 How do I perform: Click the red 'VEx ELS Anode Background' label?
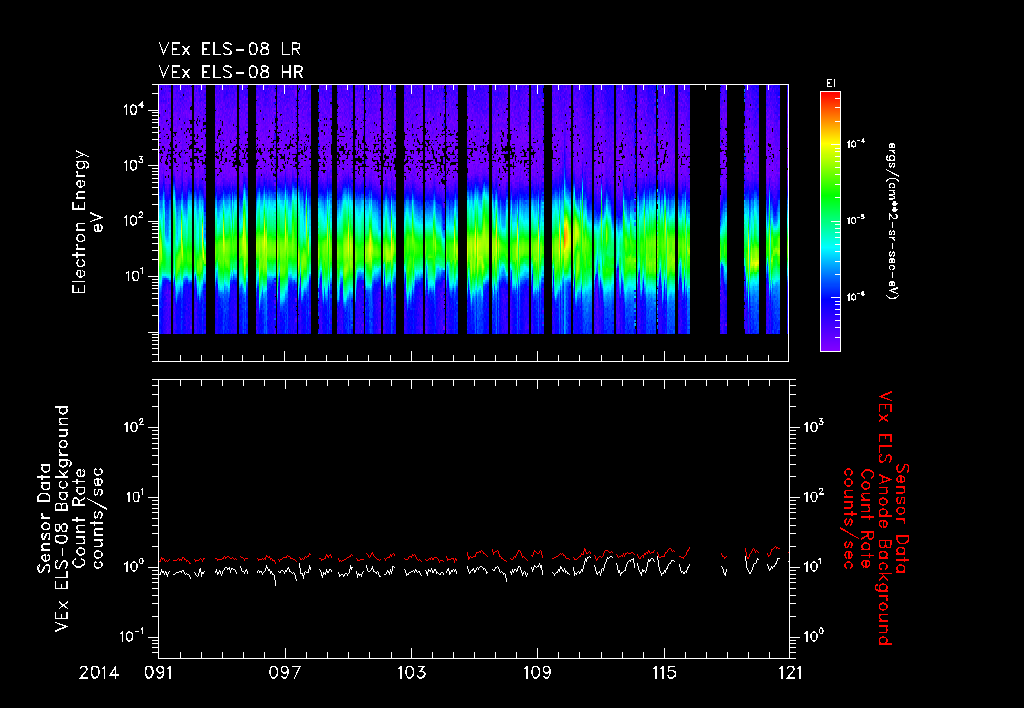pos(885,519)
